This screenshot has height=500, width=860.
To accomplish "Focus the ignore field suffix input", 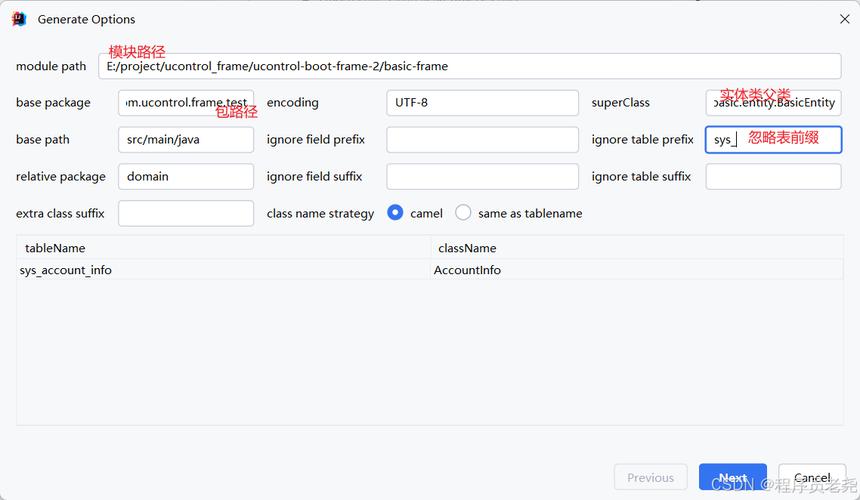I will click(482, 177).
